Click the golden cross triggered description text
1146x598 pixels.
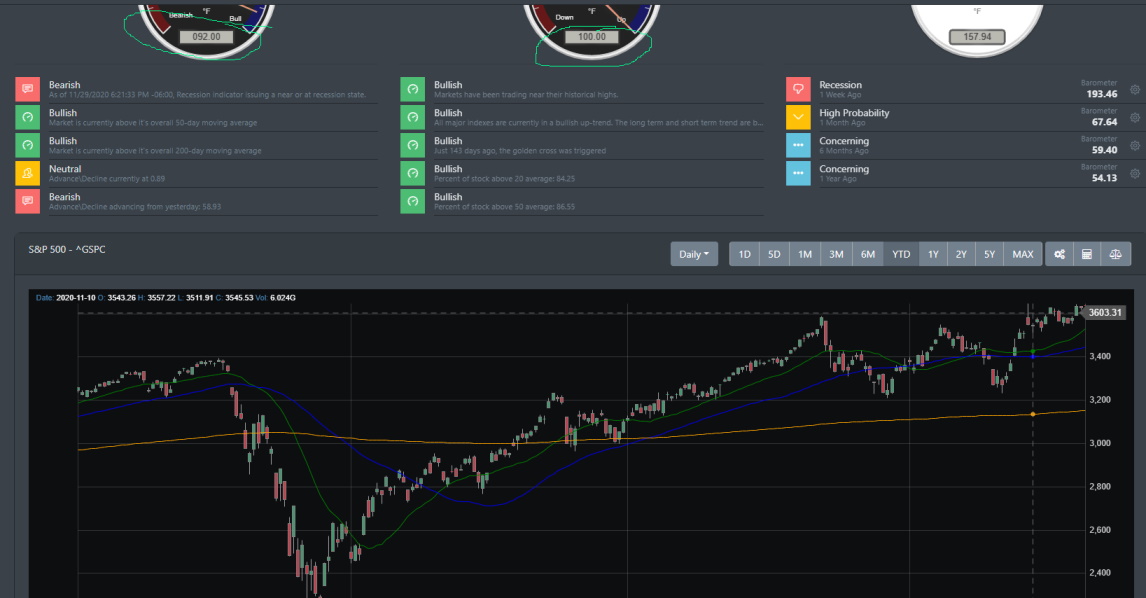click(x=520, y=151)
